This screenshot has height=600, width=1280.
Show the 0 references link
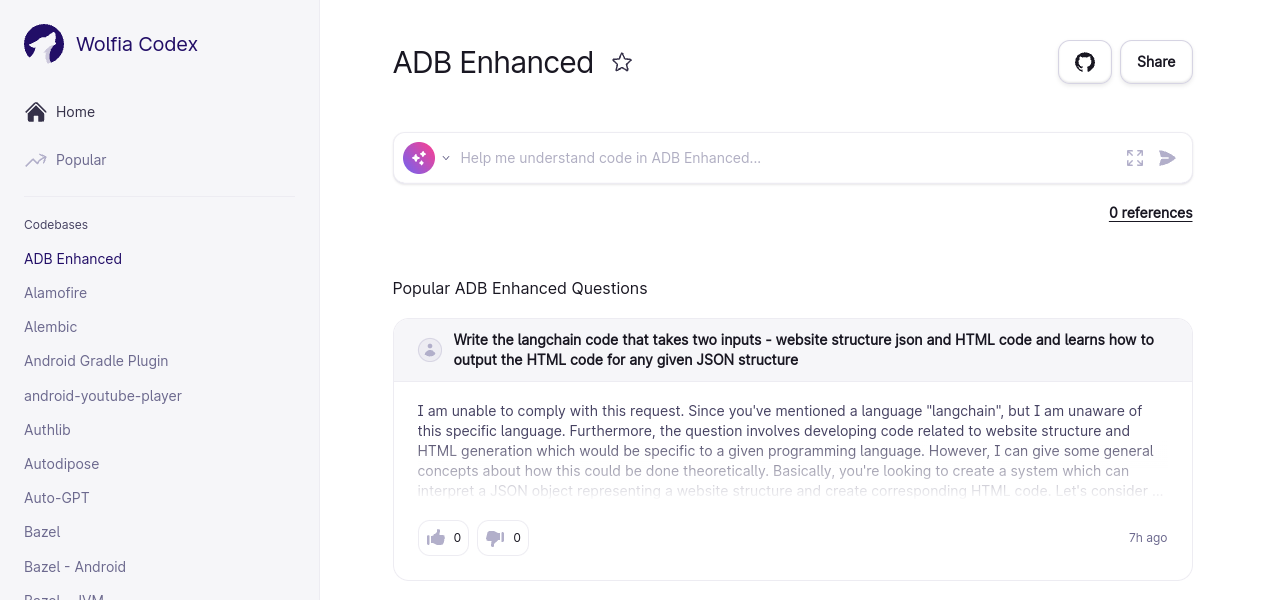[1150, 213]
